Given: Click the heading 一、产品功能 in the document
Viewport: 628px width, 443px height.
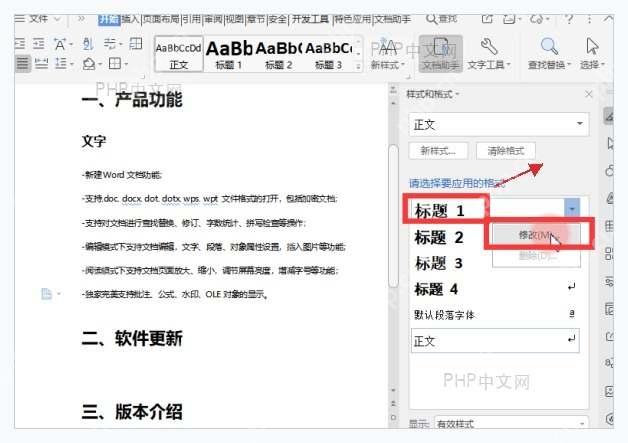Looking at the screenshot, I should (132, 99).
